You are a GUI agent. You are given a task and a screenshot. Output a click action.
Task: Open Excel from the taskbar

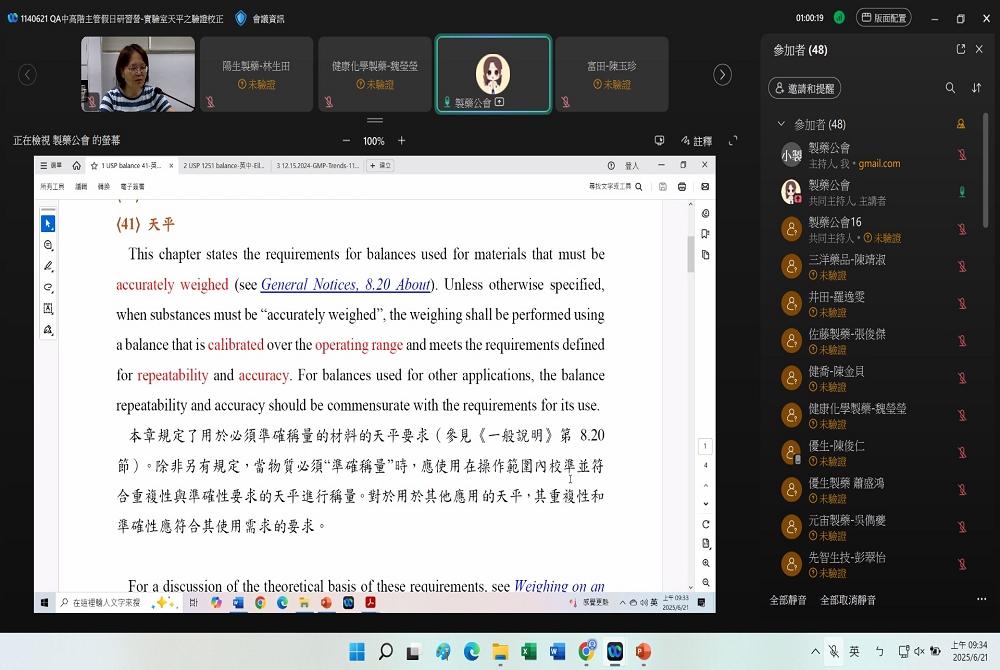click(529, 652)
